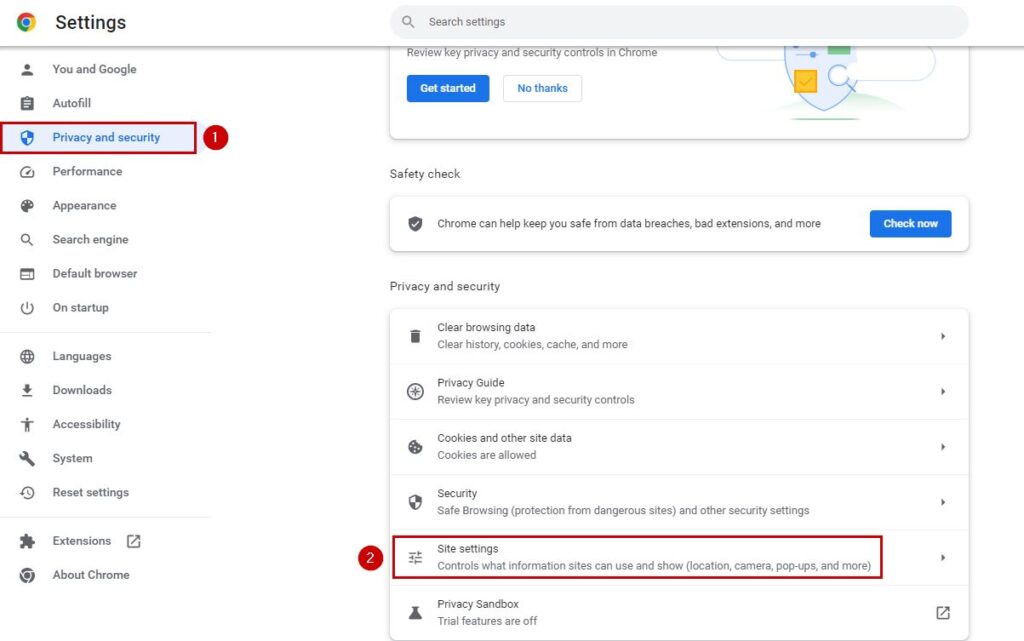
Task: Expand Cookies and other site data arrow
Action: 942,447
